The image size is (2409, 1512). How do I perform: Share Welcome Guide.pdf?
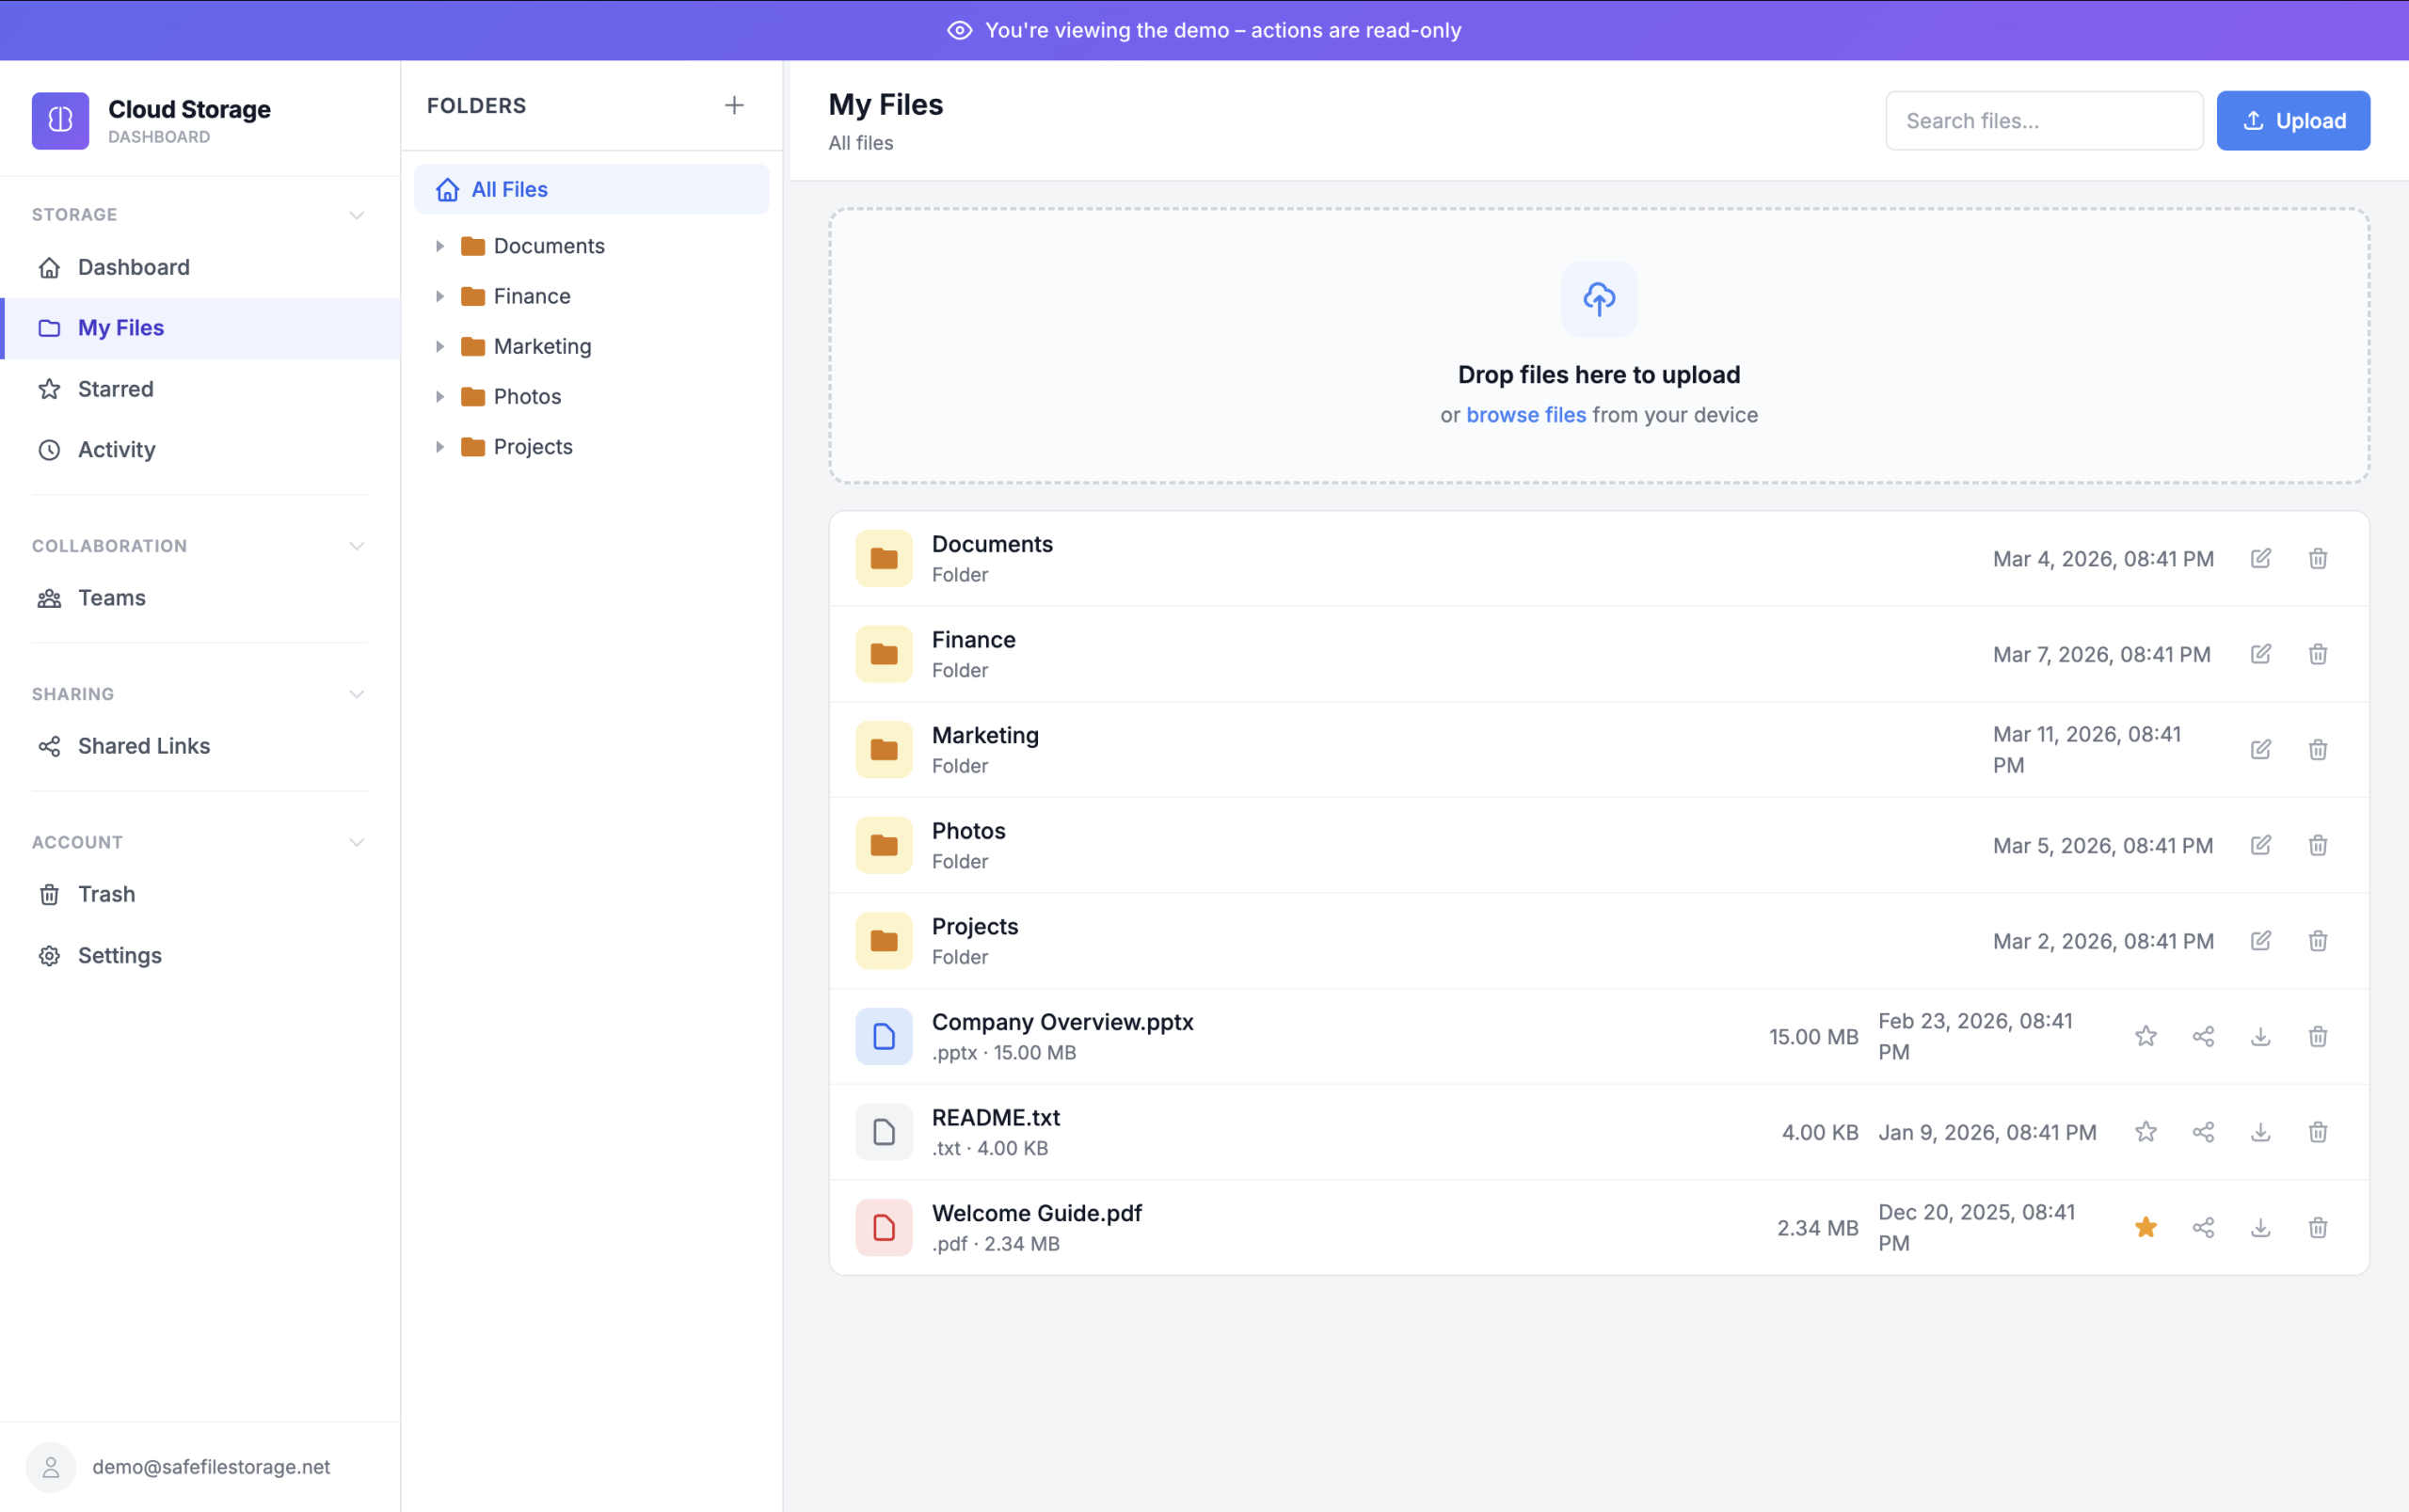(2203, 1227)
